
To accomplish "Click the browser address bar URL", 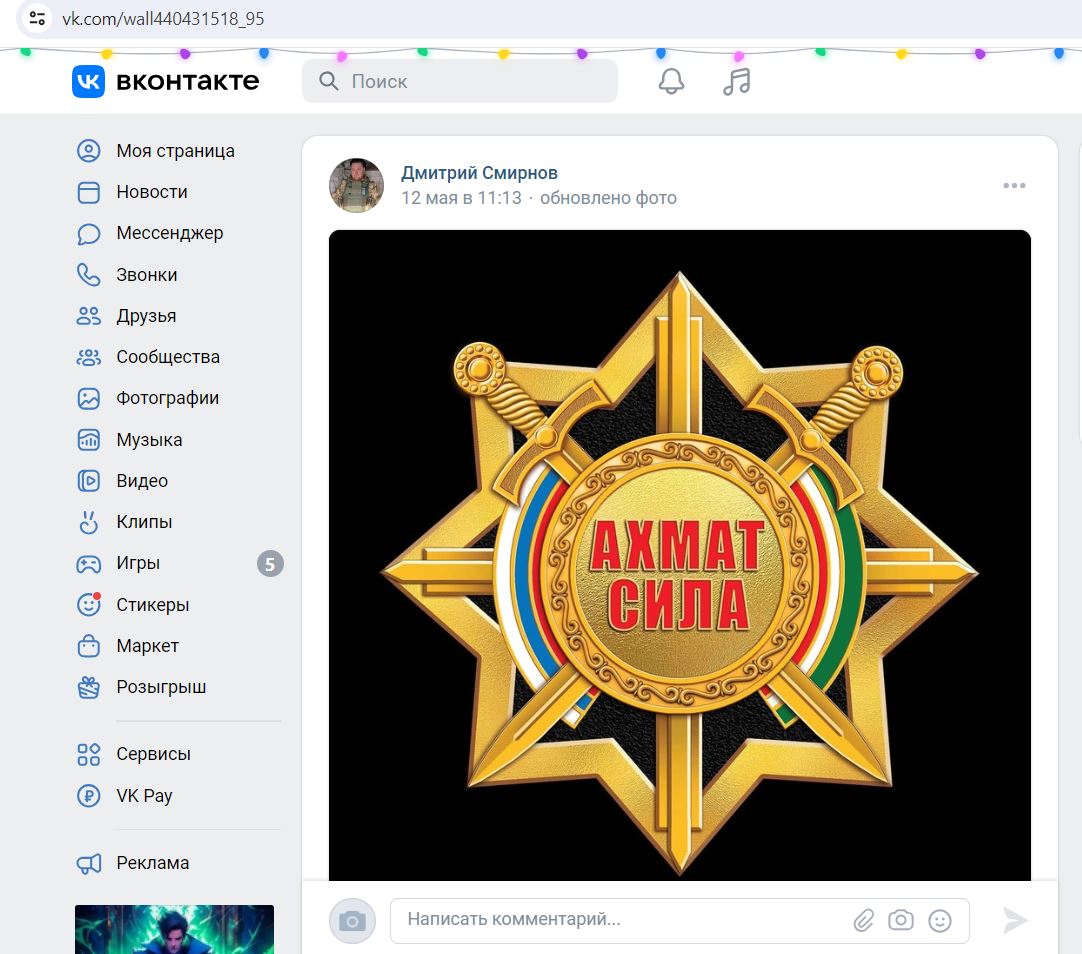I will point(163,19).
